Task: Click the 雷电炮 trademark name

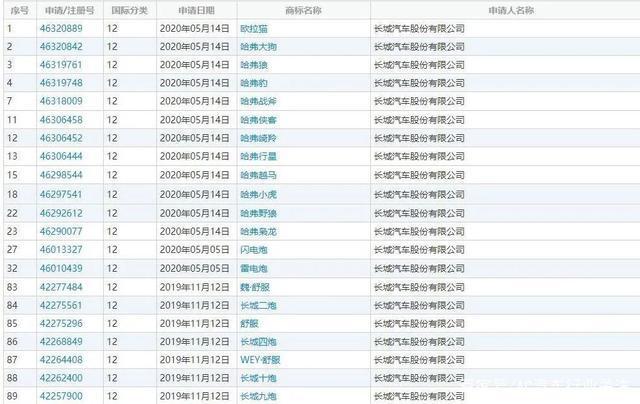Action: click(256, 268)
